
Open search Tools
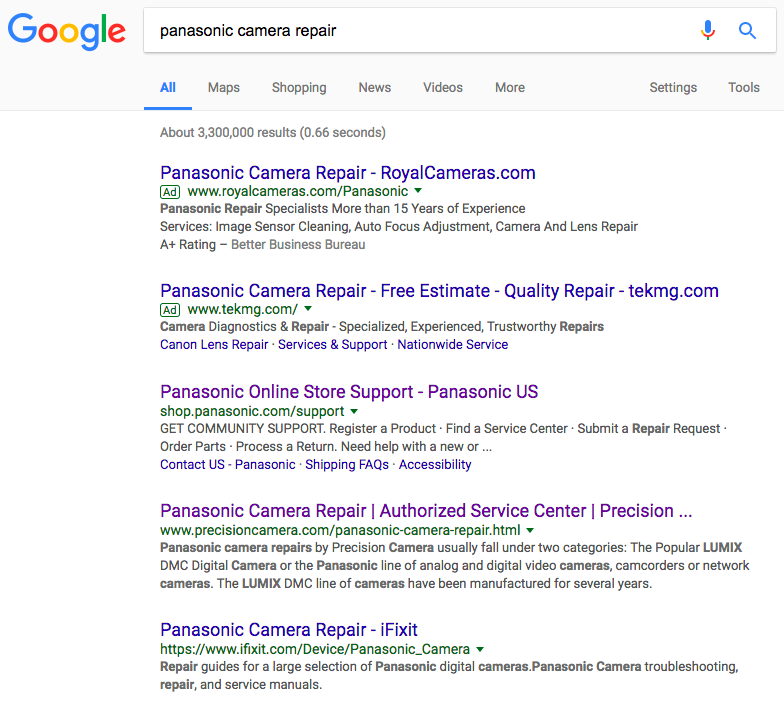tap(744, 88)
